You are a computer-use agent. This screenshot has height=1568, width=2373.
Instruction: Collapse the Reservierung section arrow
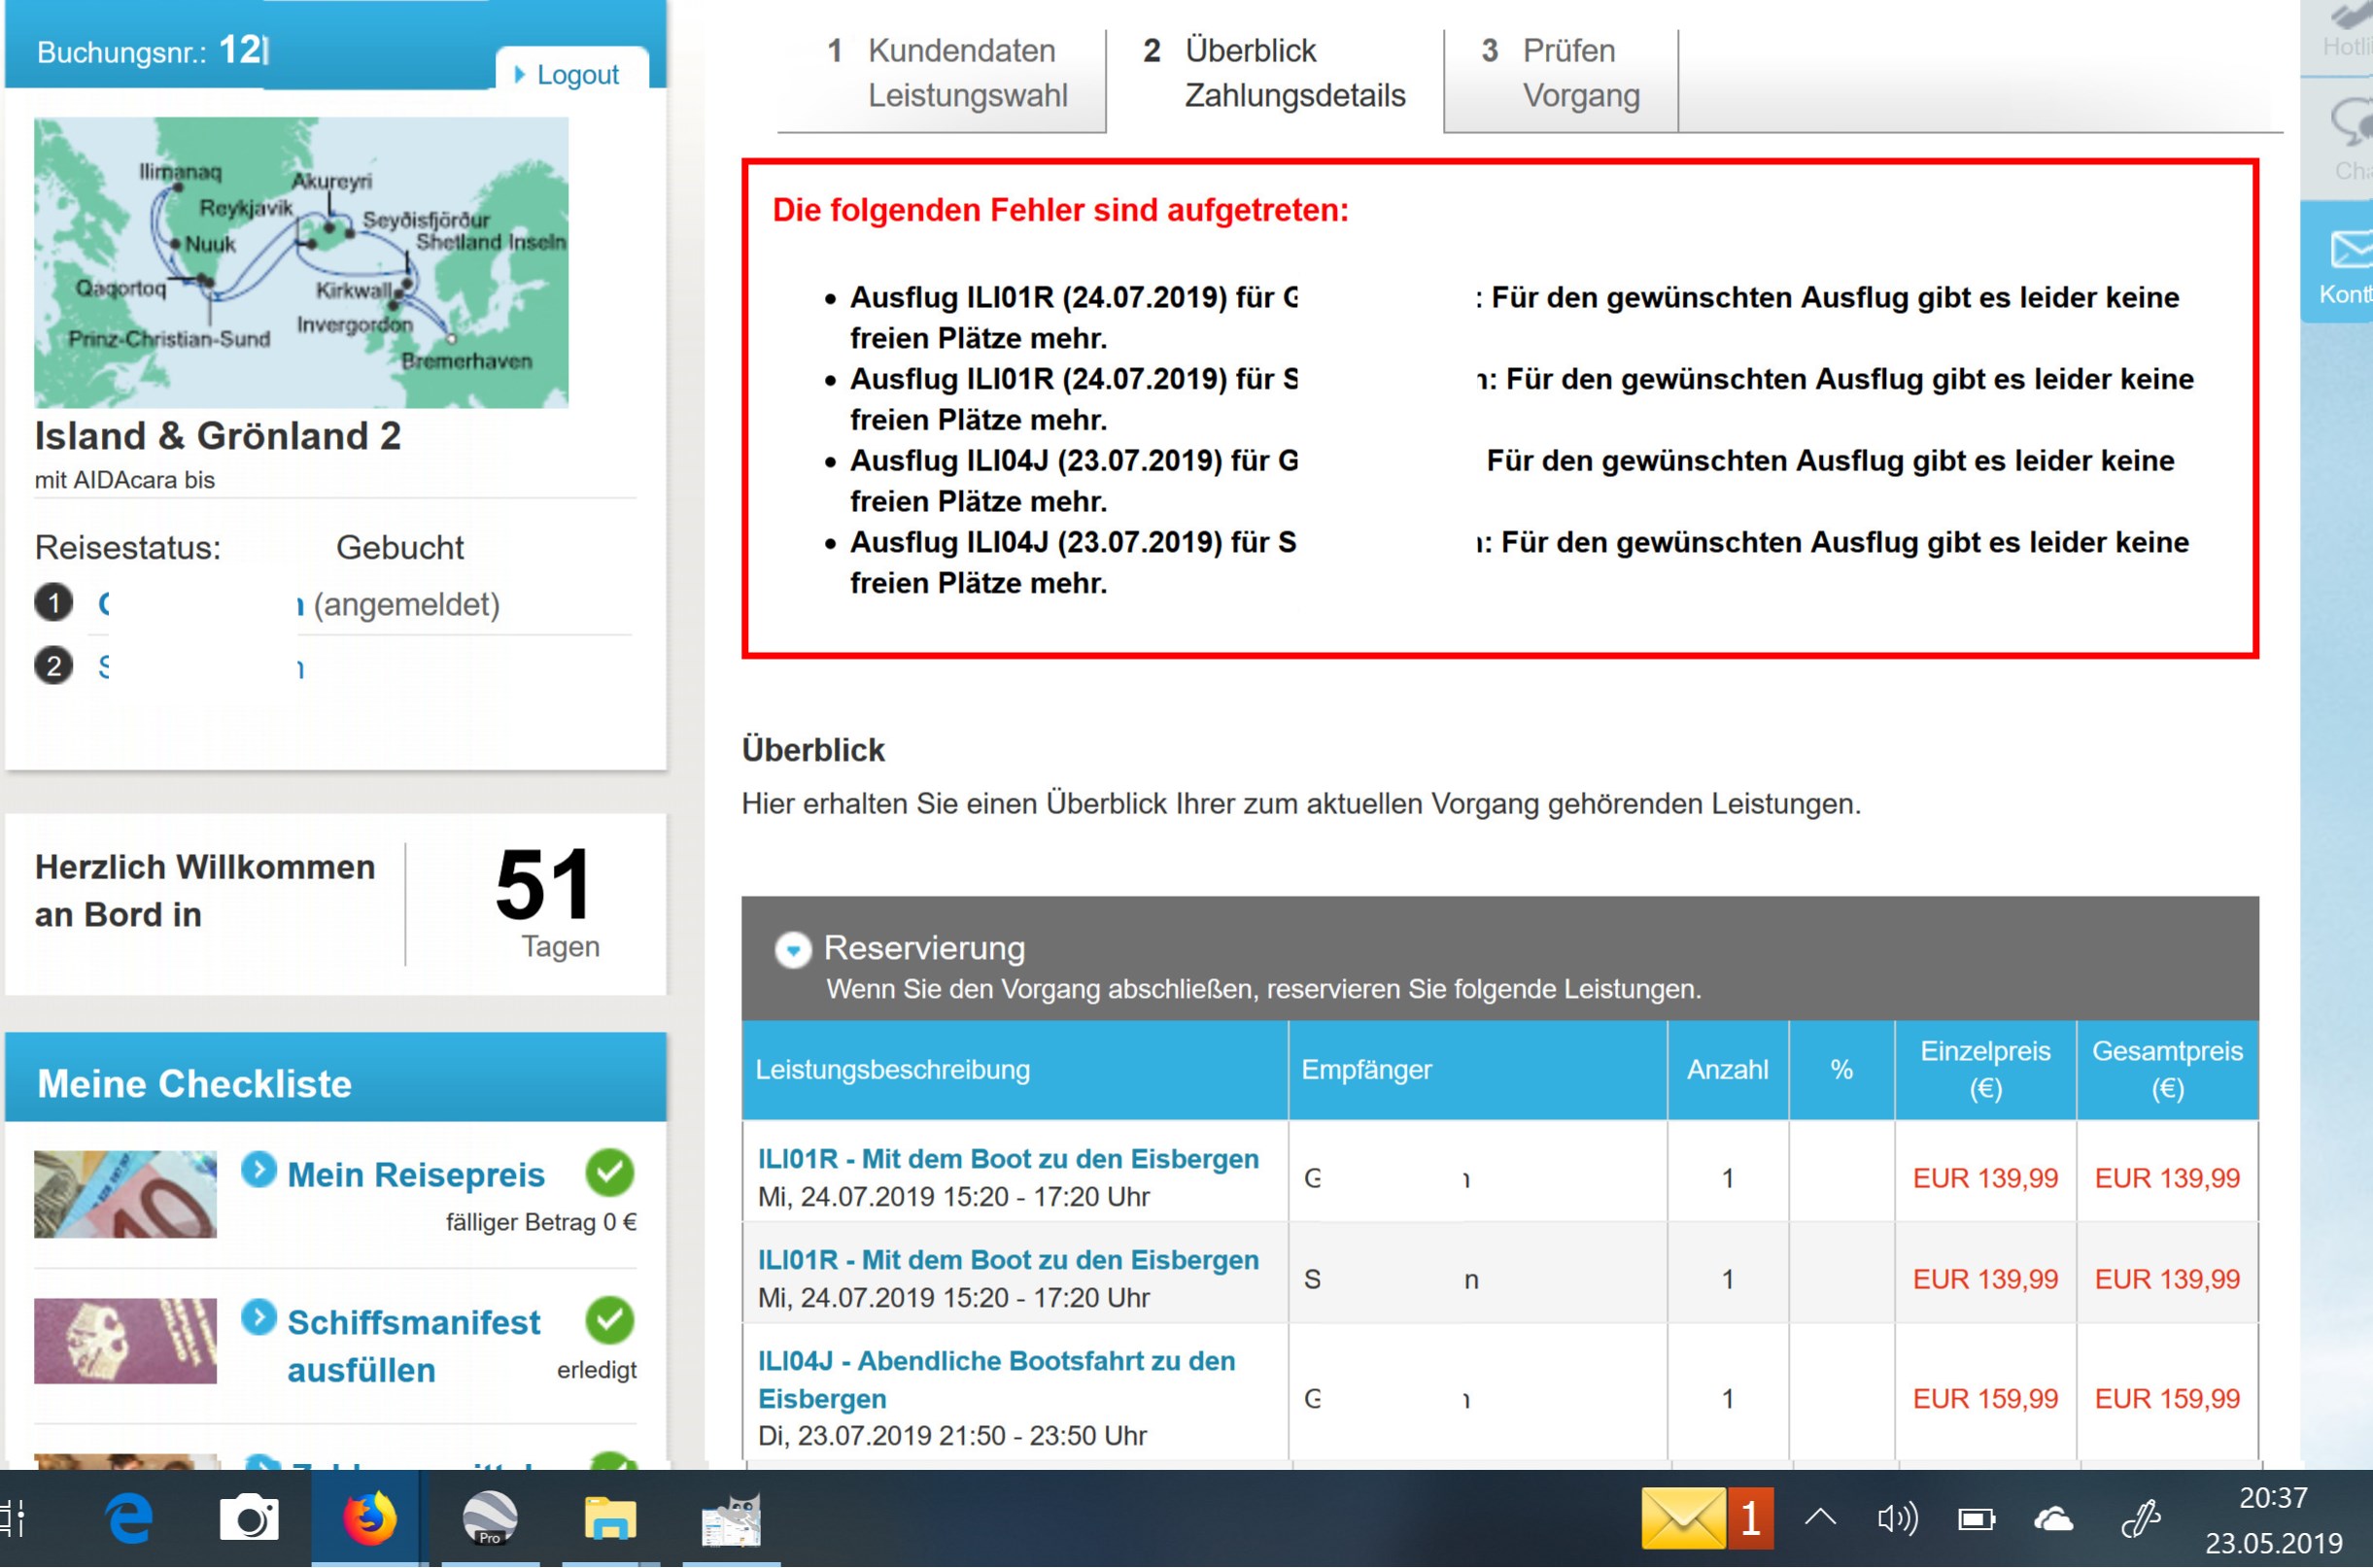[x=793, y=949]
